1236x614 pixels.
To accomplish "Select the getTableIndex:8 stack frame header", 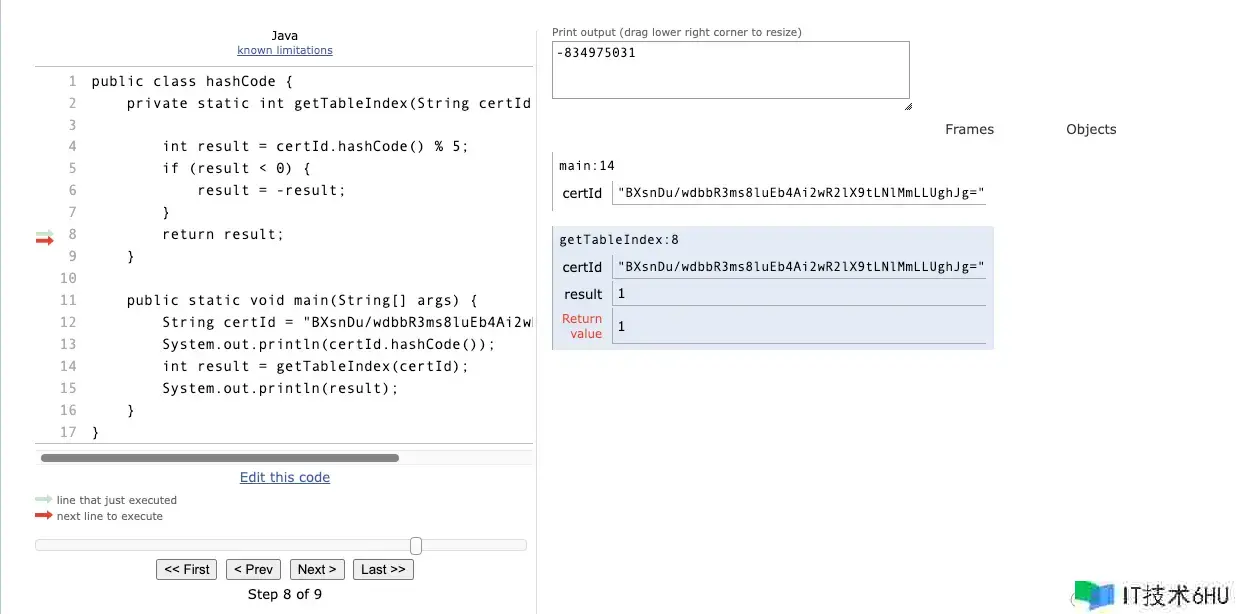I will click(619, 240).
